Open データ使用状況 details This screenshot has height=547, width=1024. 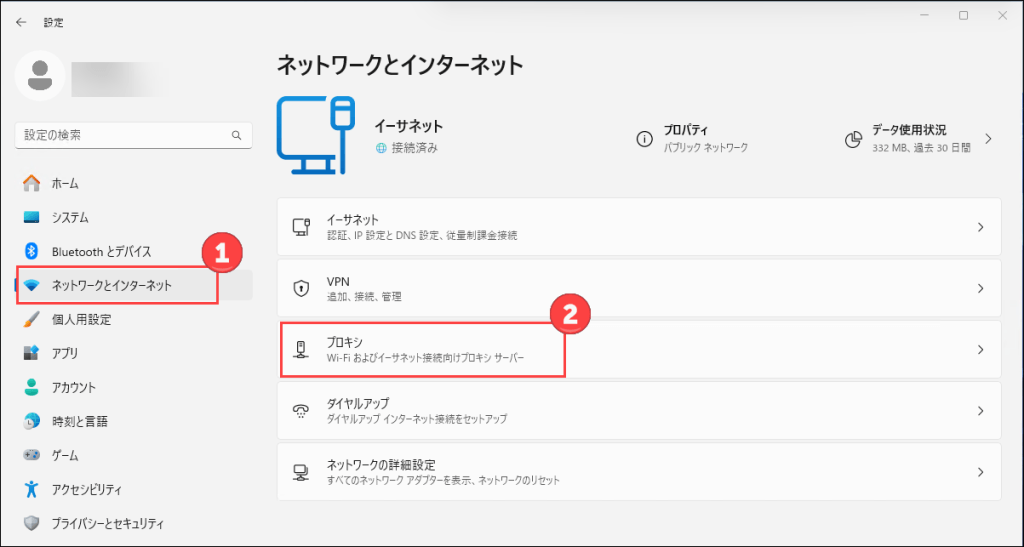[x=919, y=138]
